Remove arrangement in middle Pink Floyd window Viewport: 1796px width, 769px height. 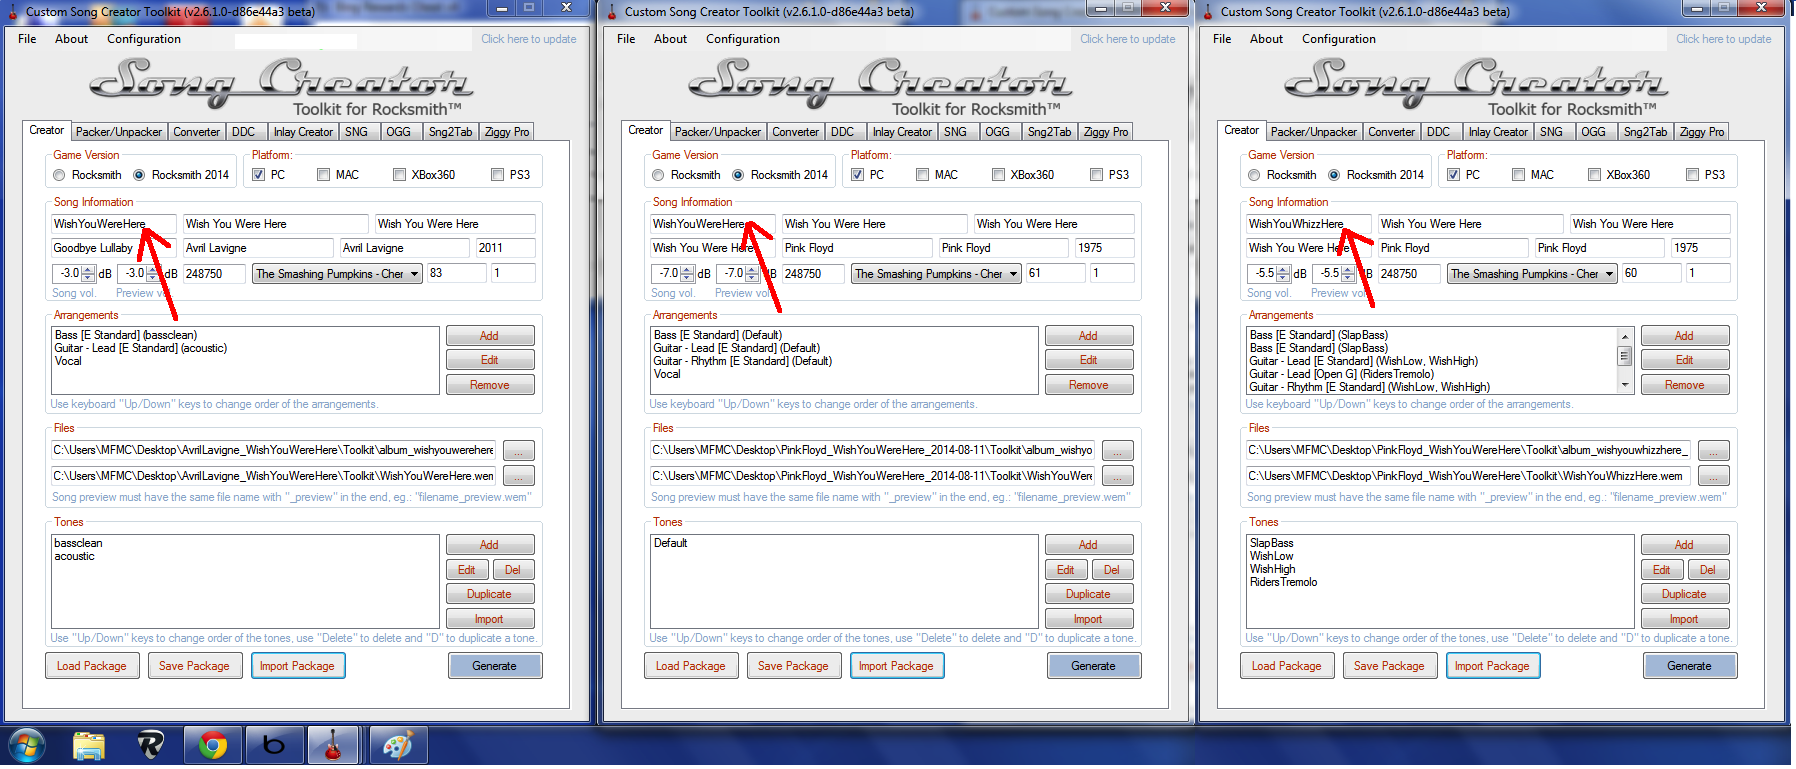click(x=1089, y=385)
